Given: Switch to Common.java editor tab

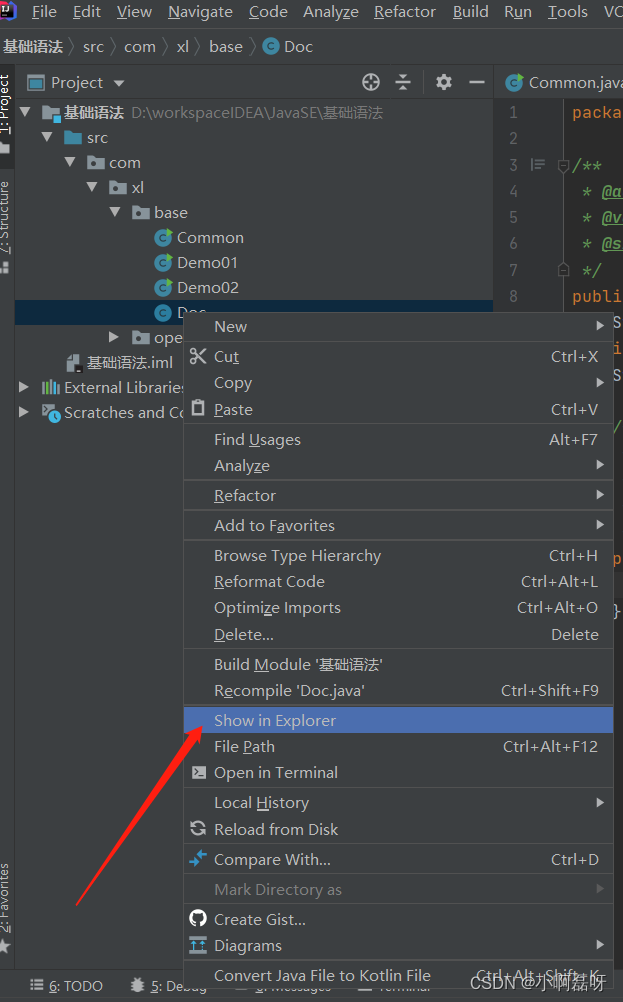Looking at the screenshot, I should [x=564, y=82].
